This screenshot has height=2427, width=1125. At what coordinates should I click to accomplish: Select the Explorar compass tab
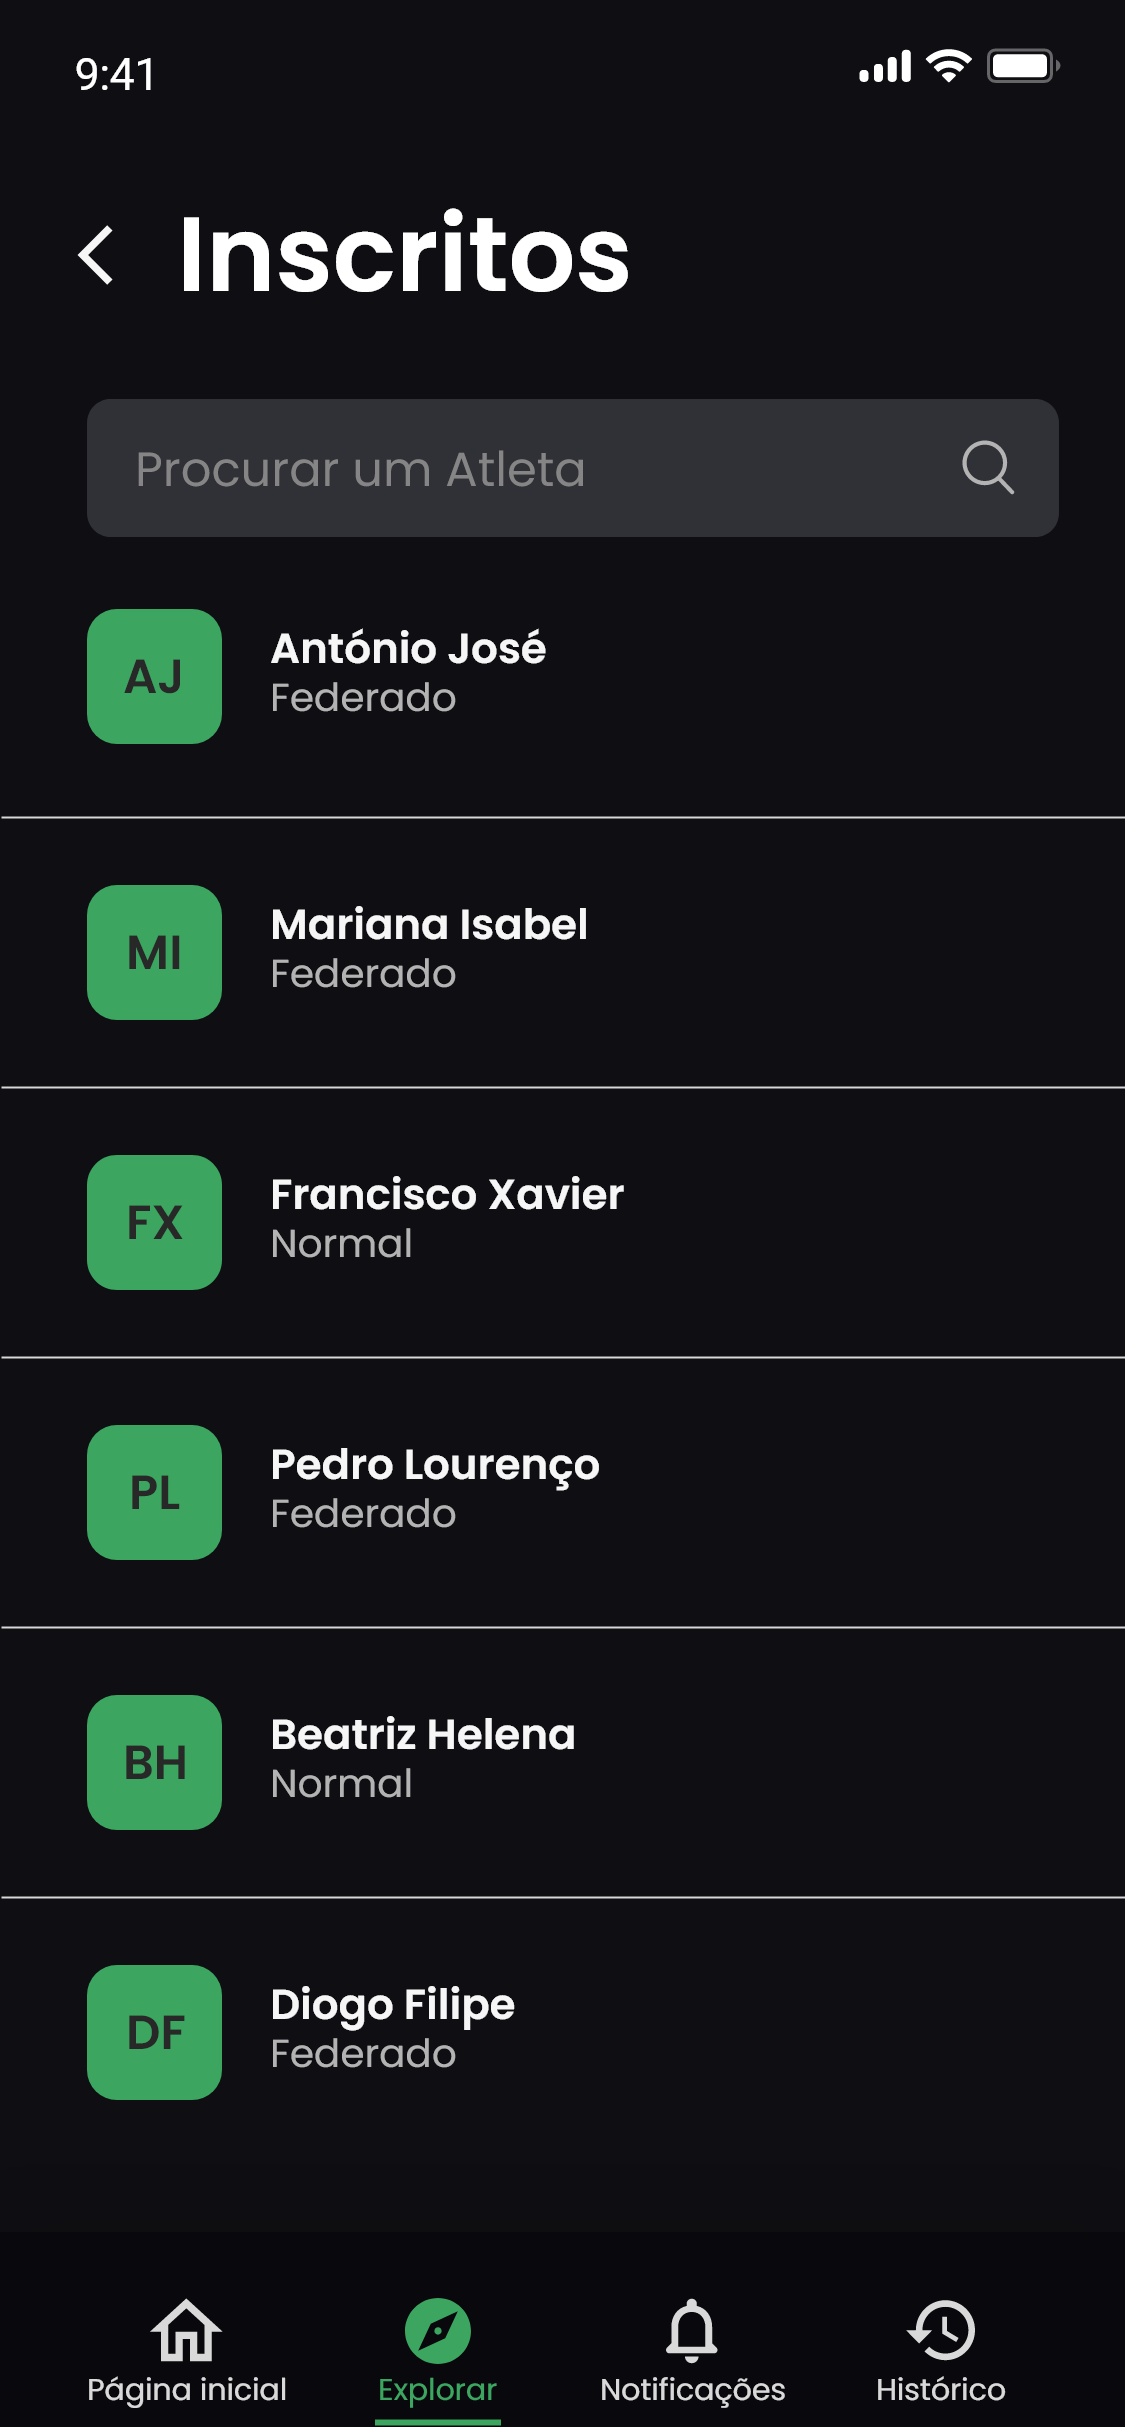(x=437, y=2350)
